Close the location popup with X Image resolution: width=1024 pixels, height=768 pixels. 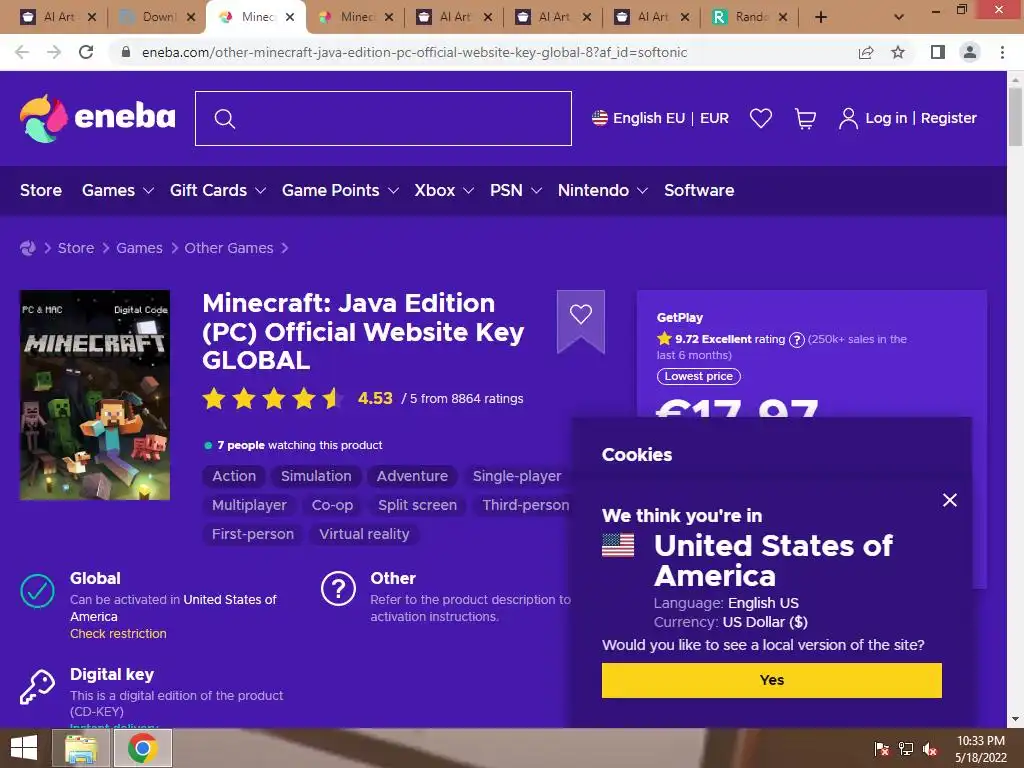pos(950,500)
